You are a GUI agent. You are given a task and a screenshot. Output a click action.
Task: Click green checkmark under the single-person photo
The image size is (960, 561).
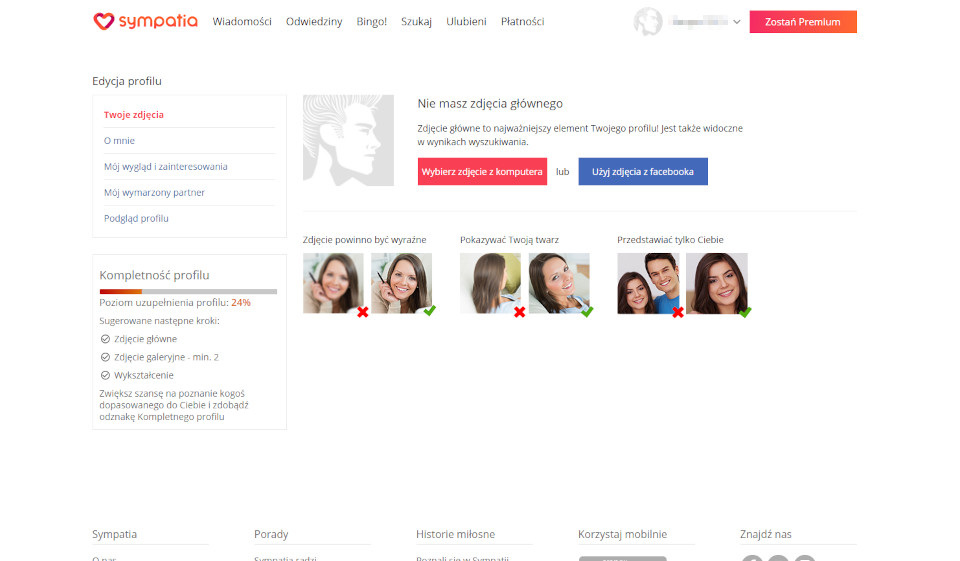point(744,312)
